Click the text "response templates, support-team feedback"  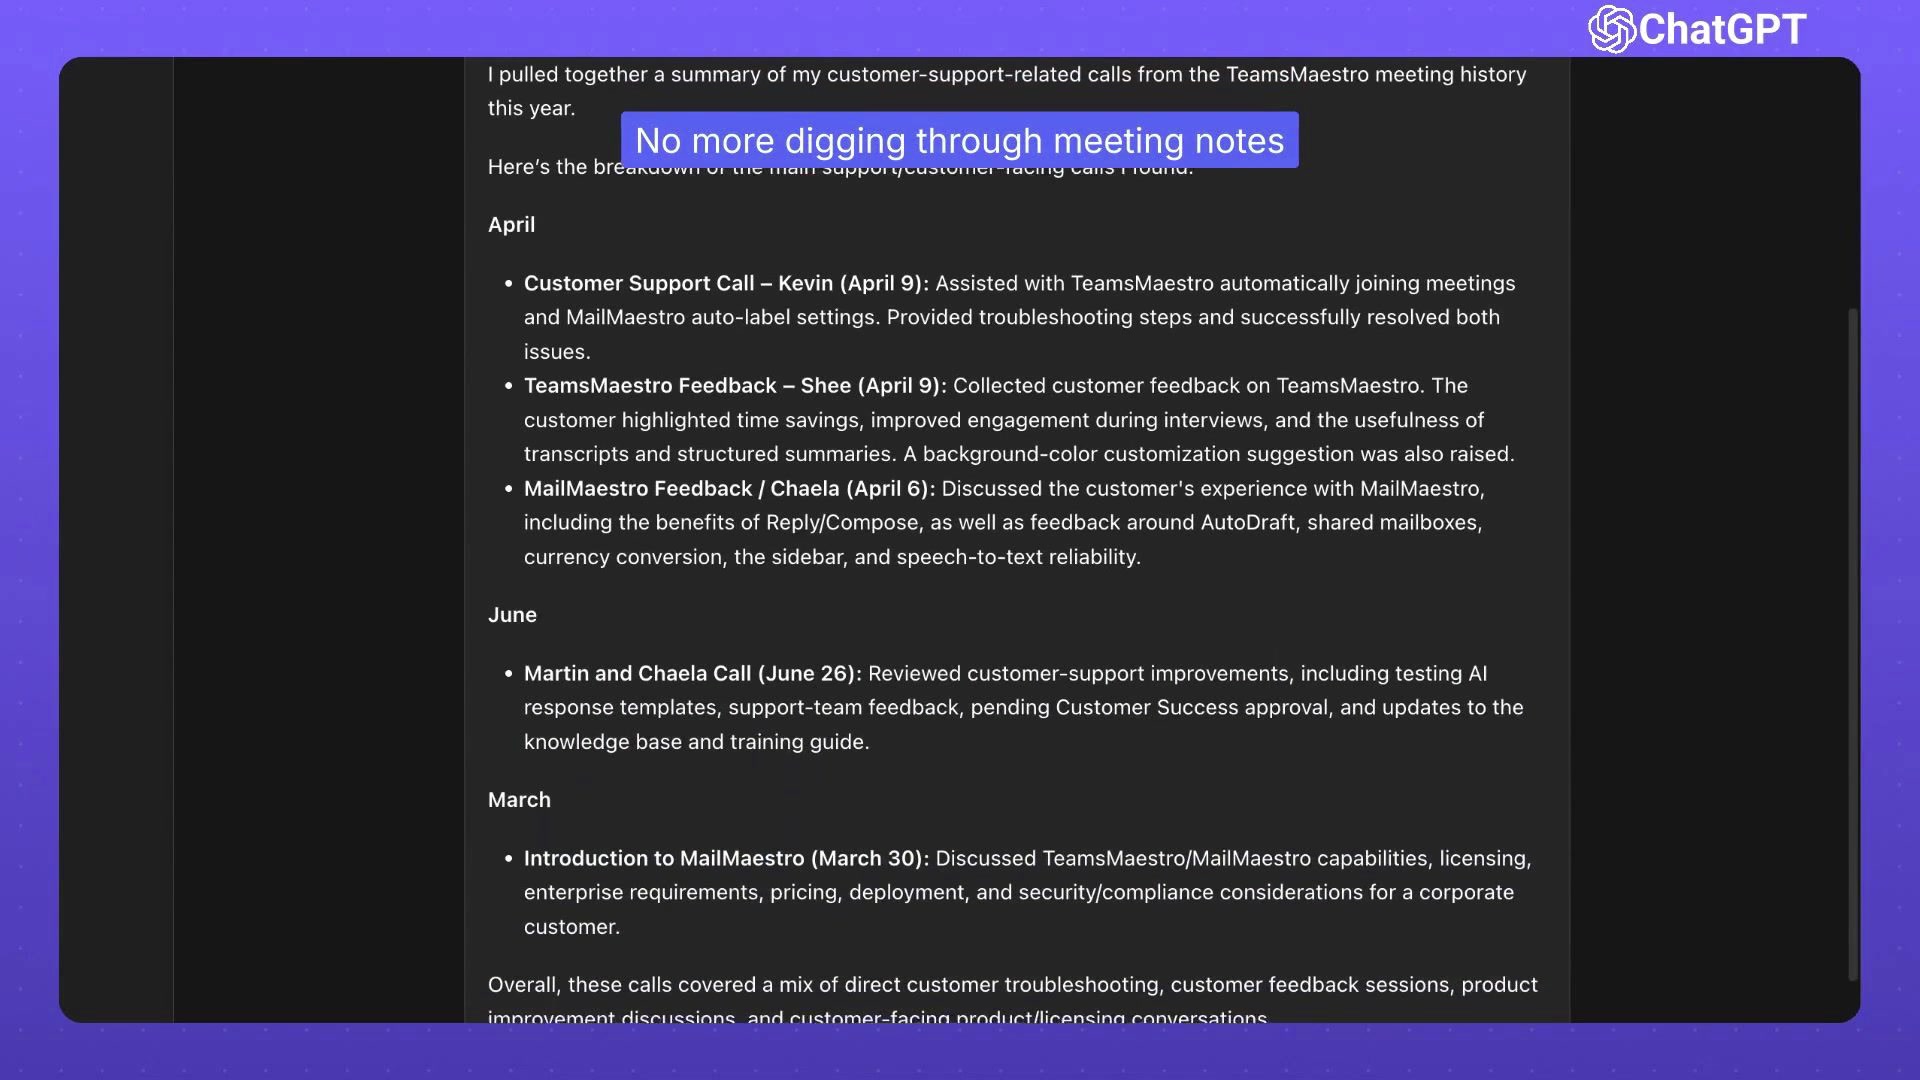pyautogui.click(x=742, y=708)
